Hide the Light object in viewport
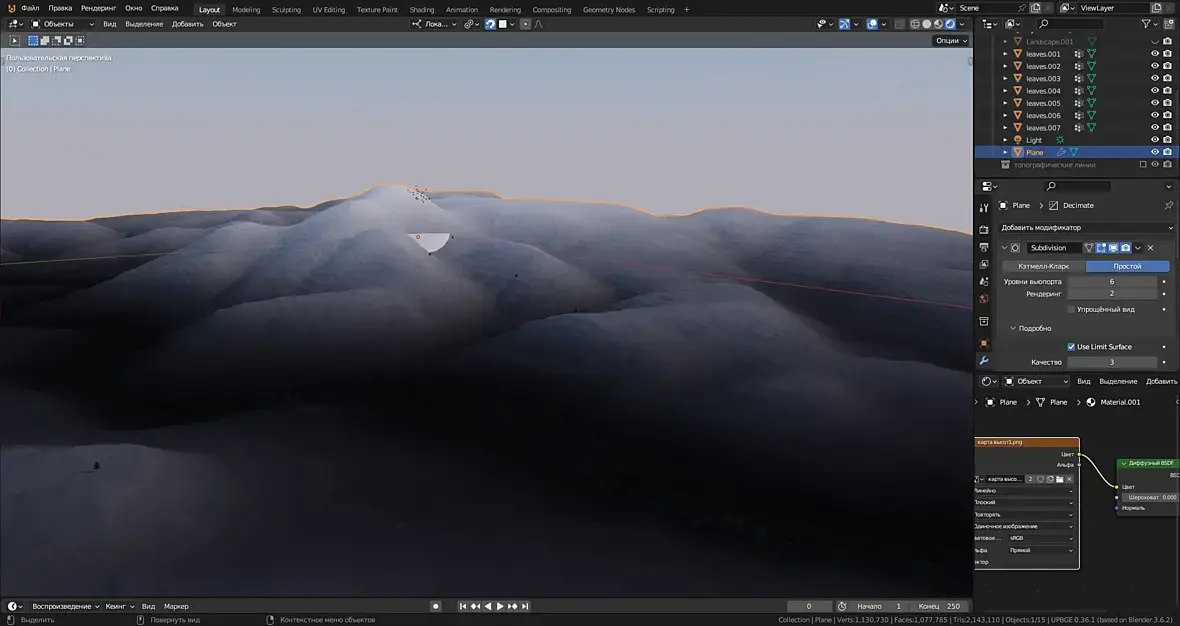The width and height of the screenshot is (1180, 626). (1155, 140)
